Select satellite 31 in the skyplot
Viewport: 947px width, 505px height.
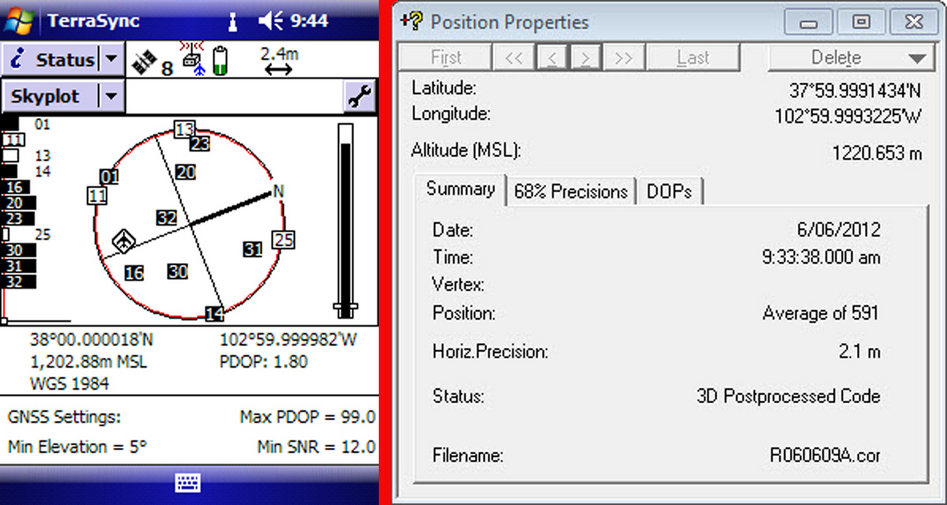253,249
